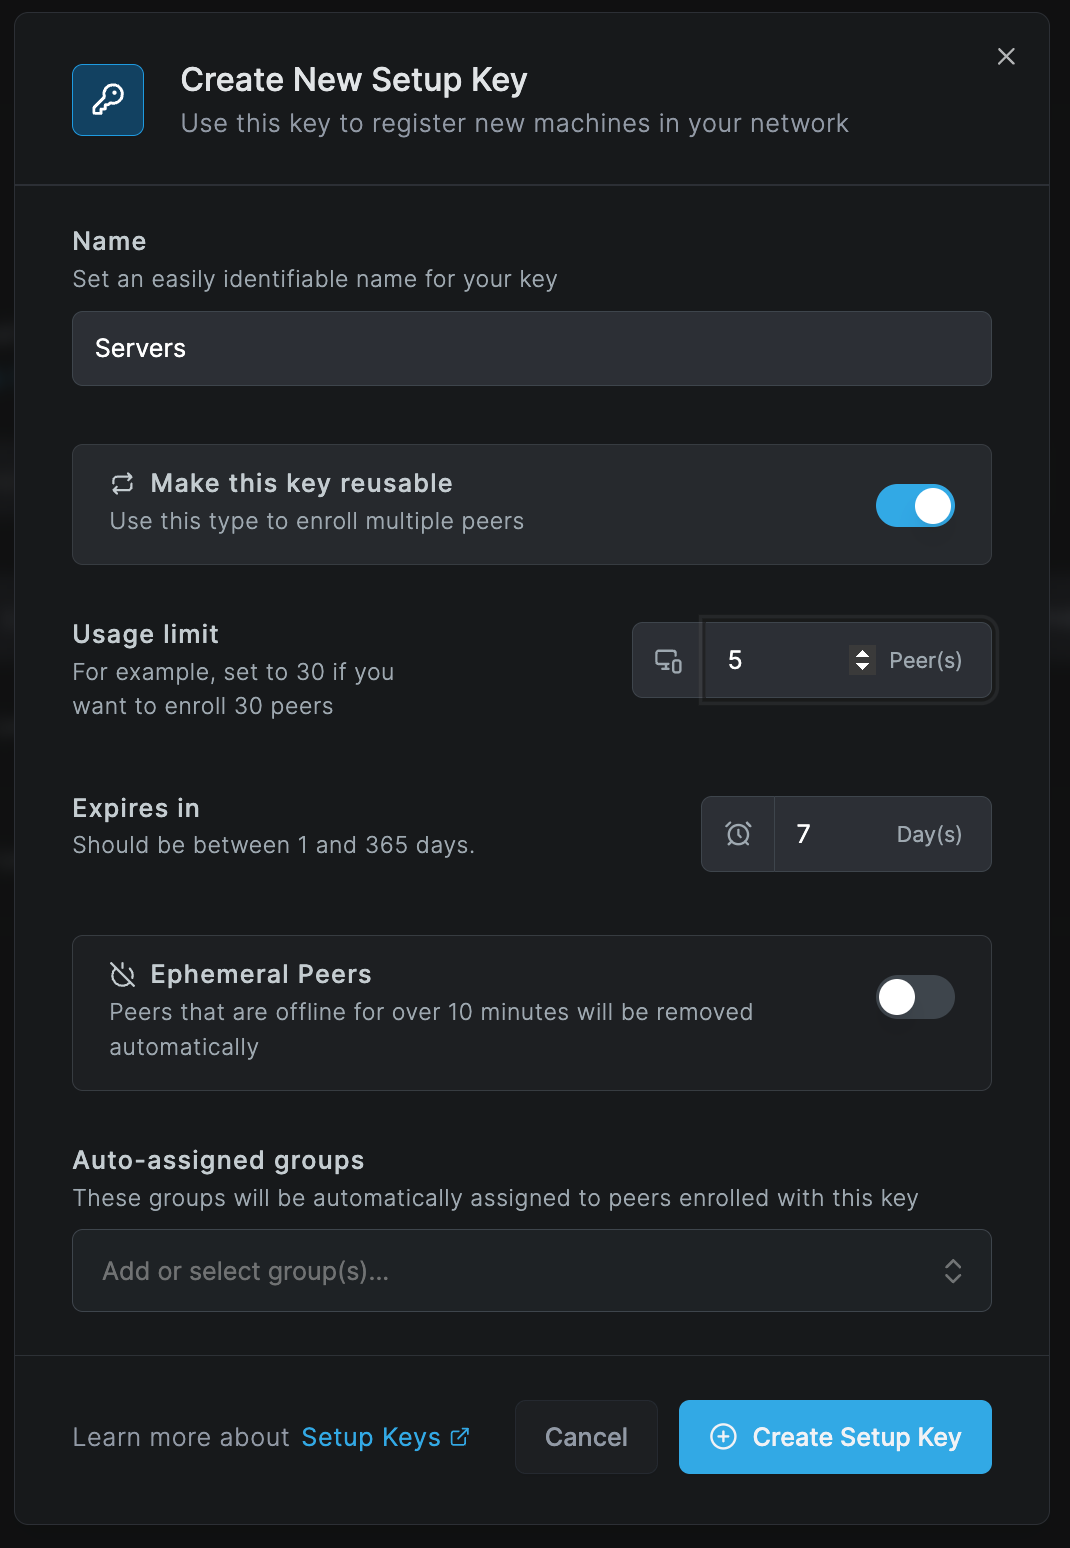This screenshot has height=1548, width=1070.
Task: Click the Expires in days value field
Action: (x=882, y=834)
